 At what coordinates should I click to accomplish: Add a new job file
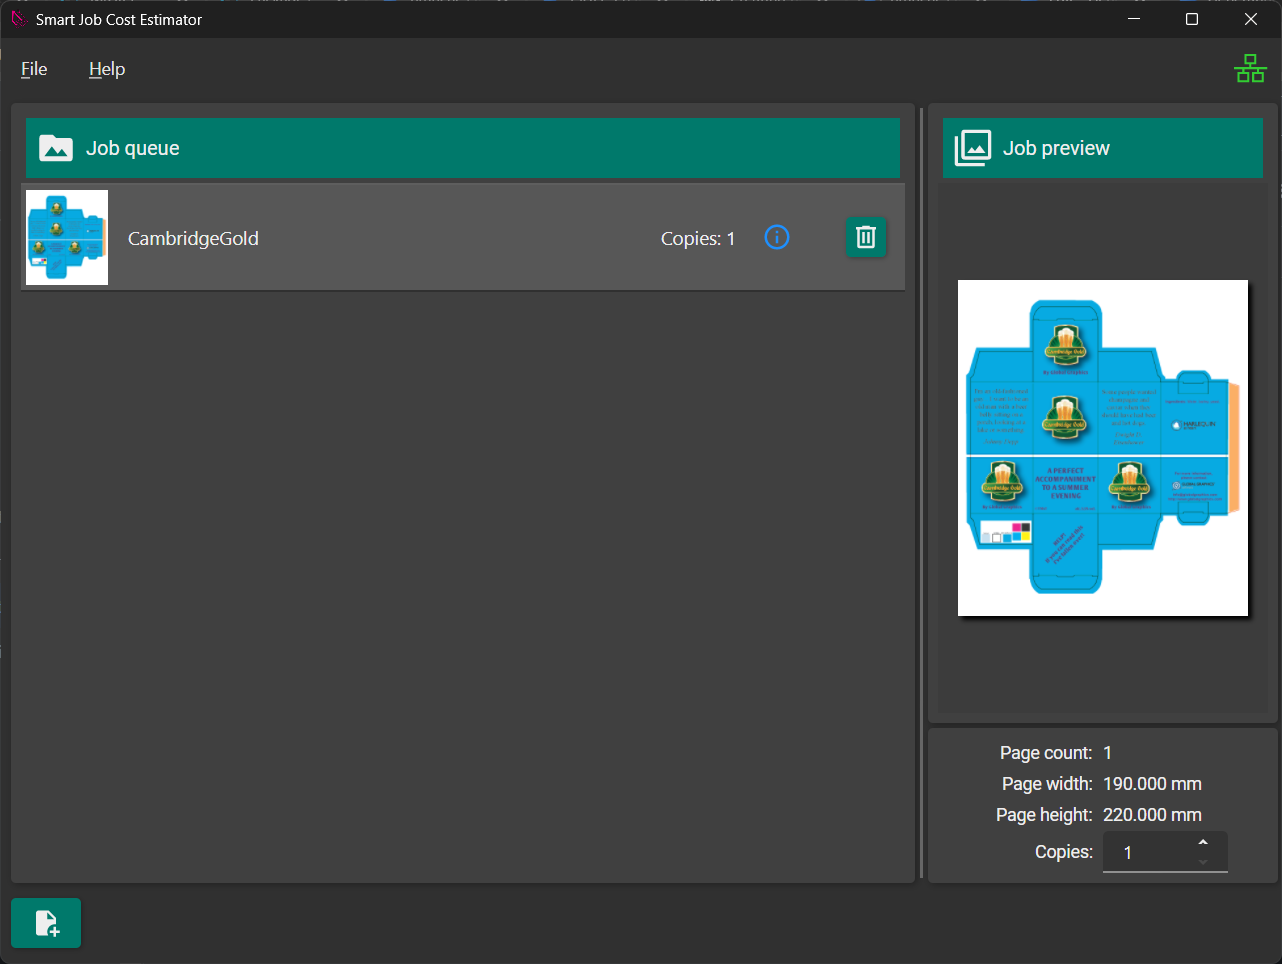click(x=46, y=923)
